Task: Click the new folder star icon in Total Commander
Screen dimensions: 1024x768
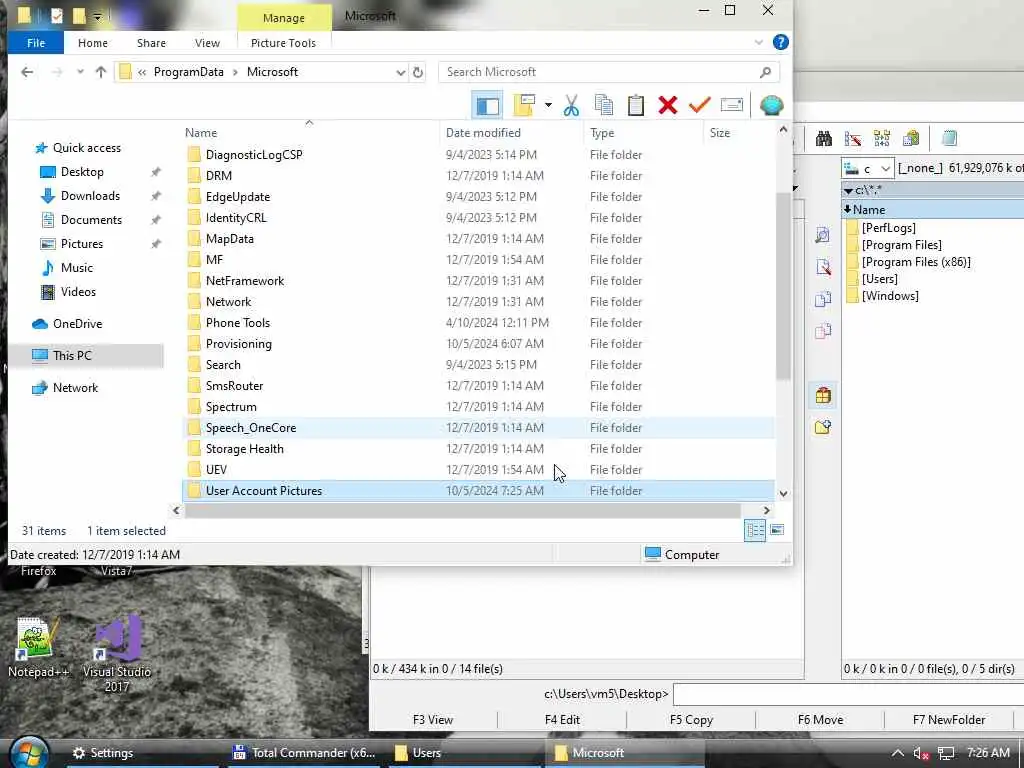Action: (823, 427)
